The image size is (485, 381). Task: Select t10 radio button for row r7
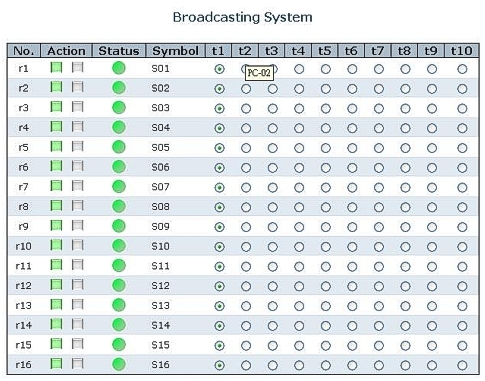pos(462,188)
